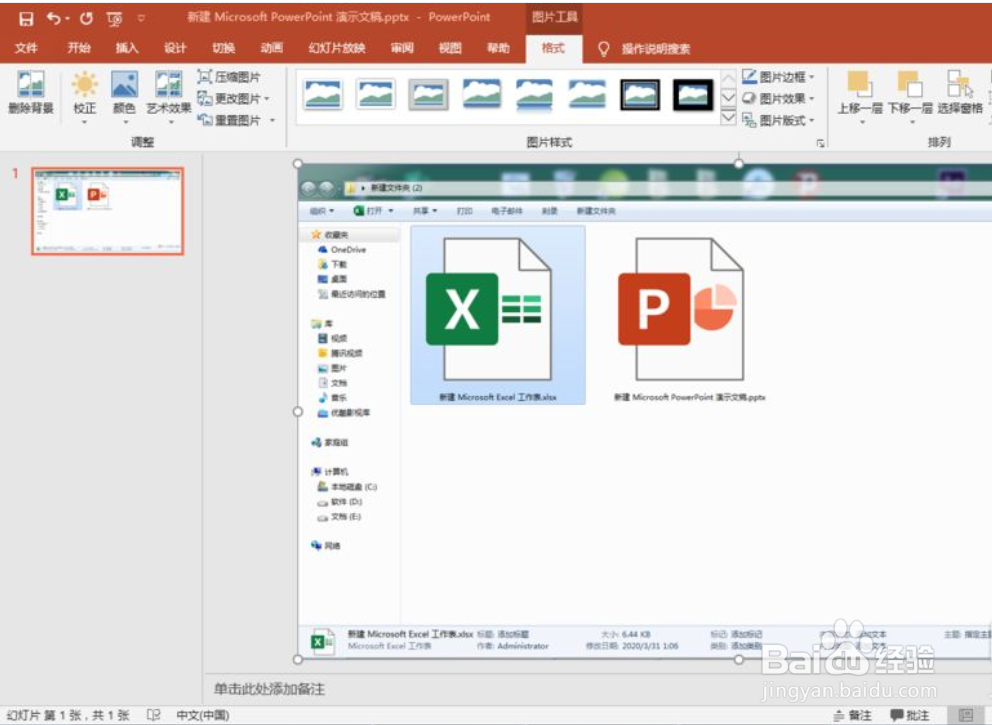Open the 帮助 tab

[498, 48]
